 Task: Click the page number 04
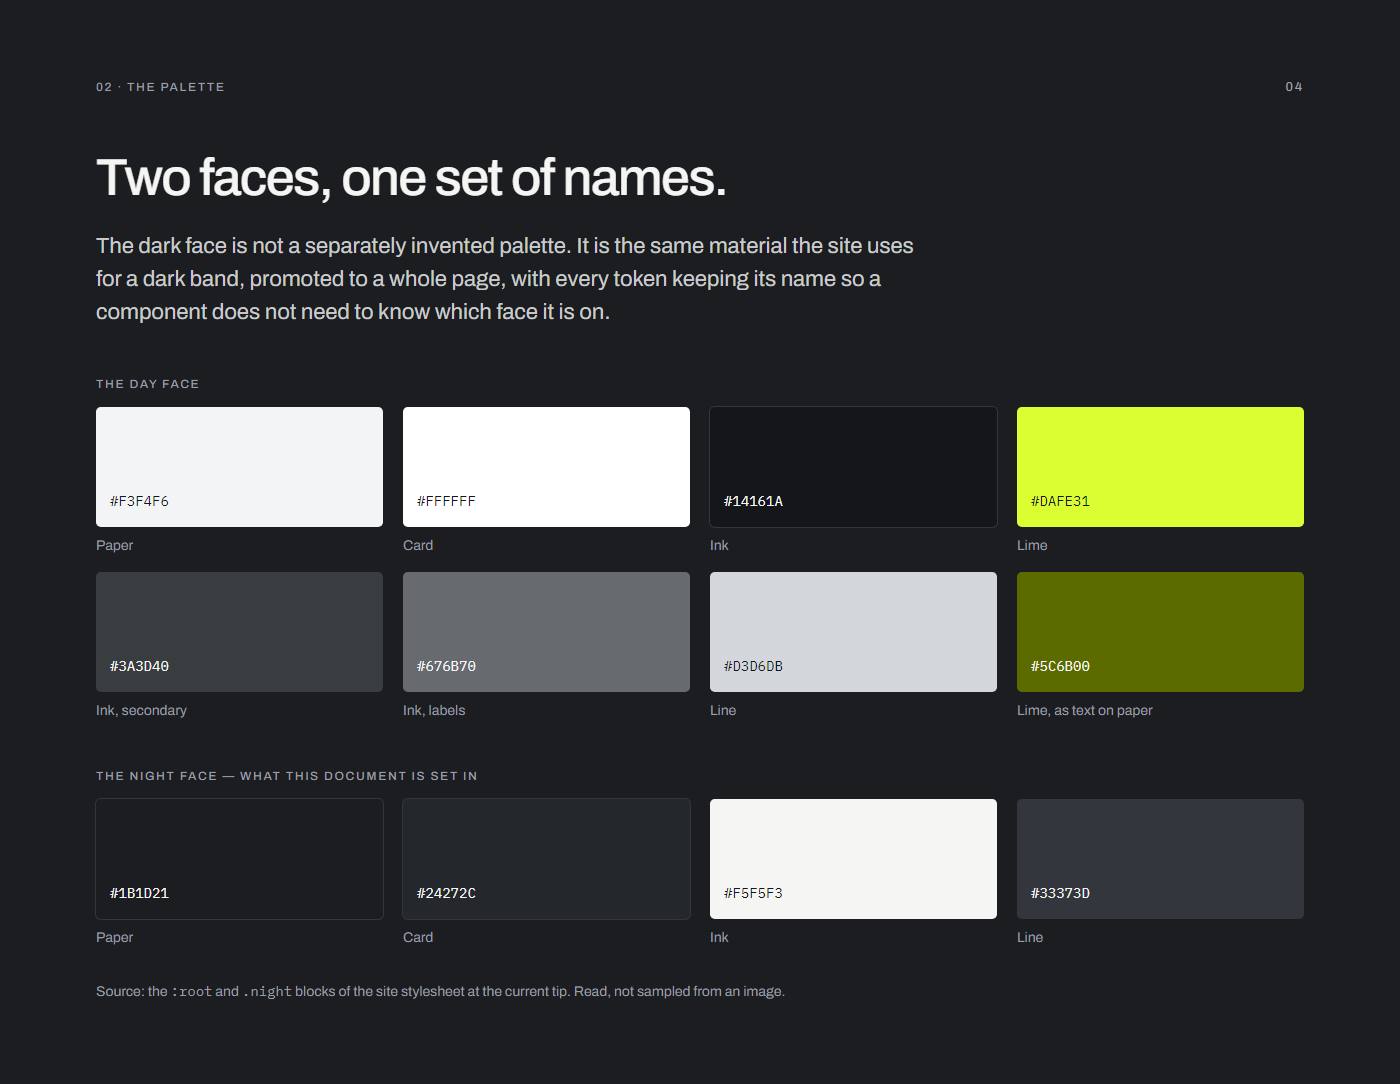pyautogui.click(x=1294, y=87)
